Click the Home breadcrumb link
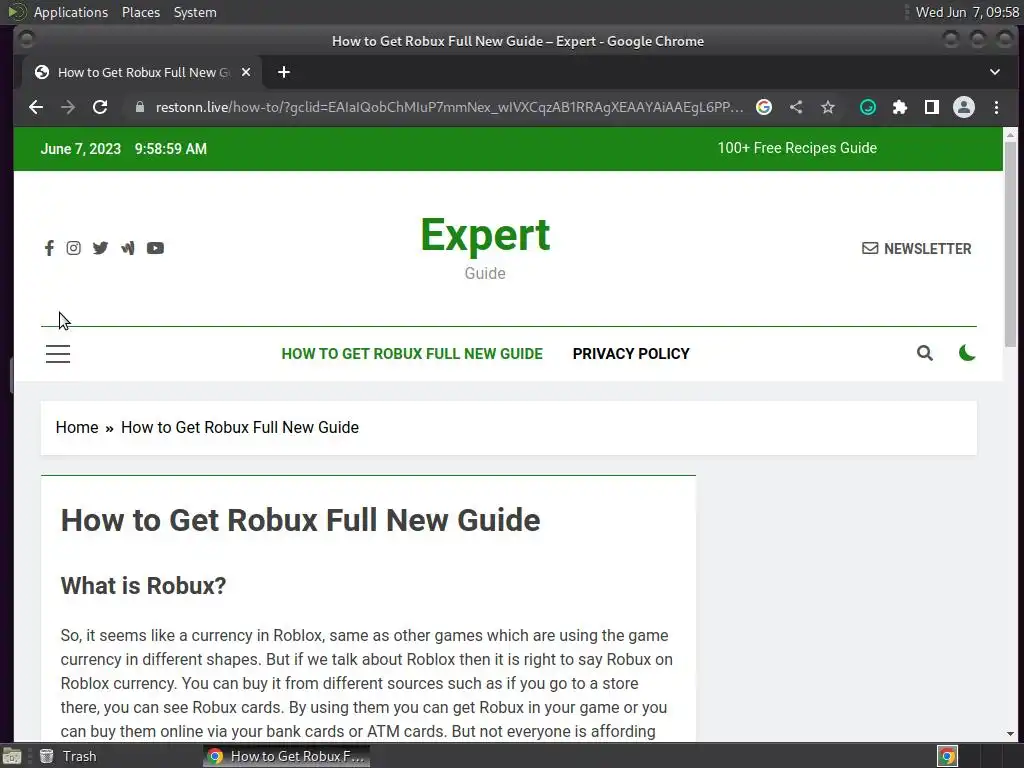 click(77, 427)
